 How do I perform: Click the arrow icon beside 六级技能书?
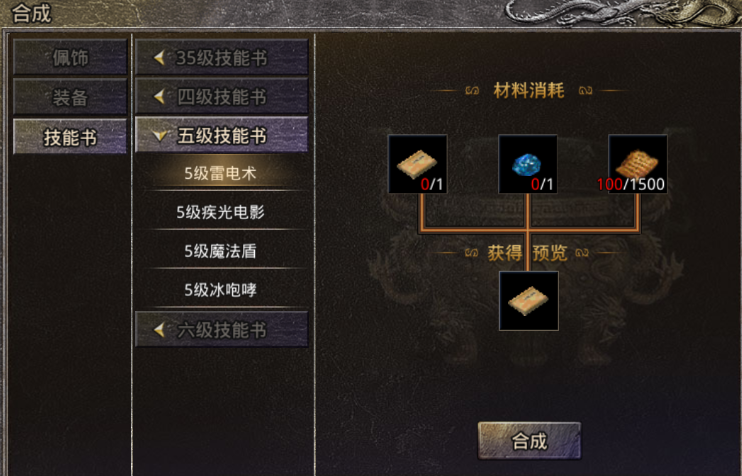pyautogui.click(x=159, y=329)
